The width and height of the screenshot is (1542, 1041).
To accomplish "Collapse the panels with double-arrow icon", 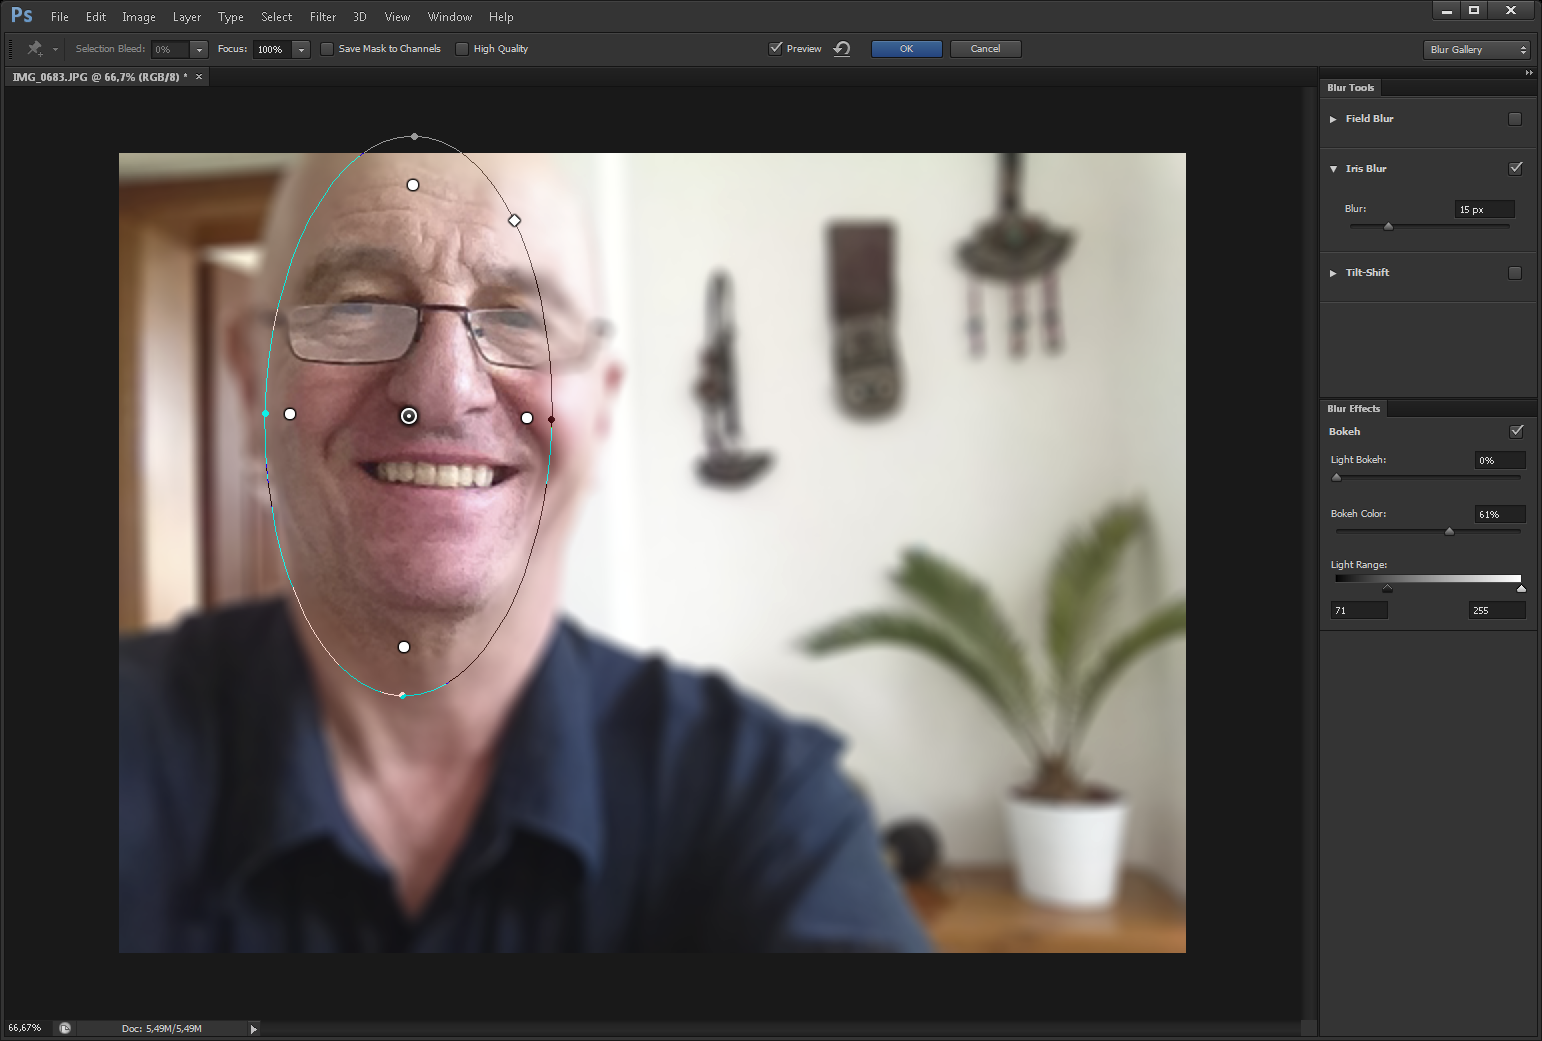I will point(1528,73).
